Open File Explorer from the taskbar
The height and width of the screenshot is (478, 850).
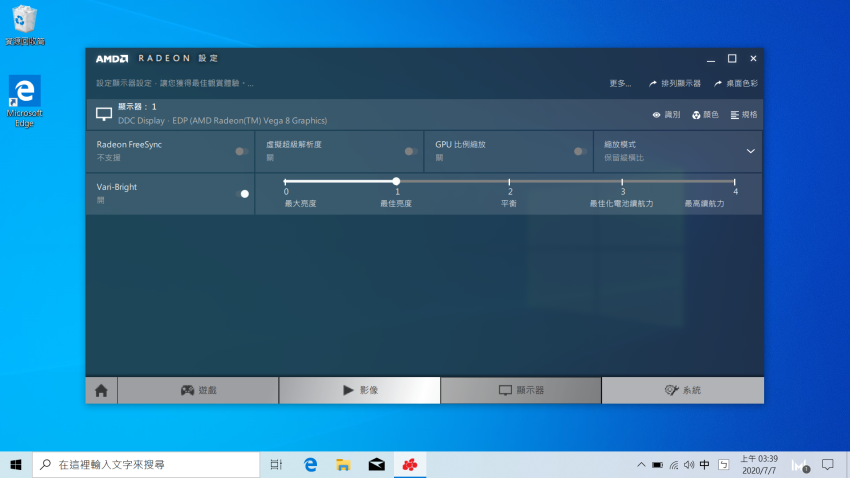(343, 464)
